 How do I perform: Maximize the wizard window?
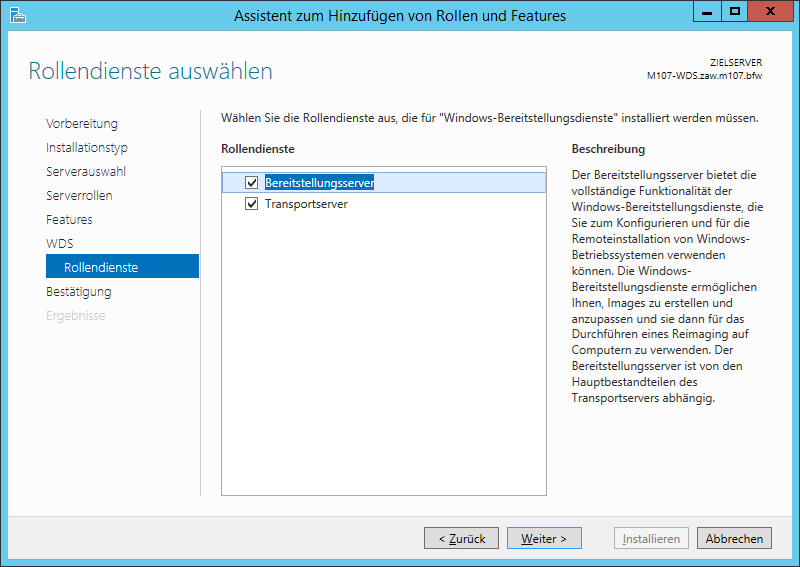coord(734,11)
